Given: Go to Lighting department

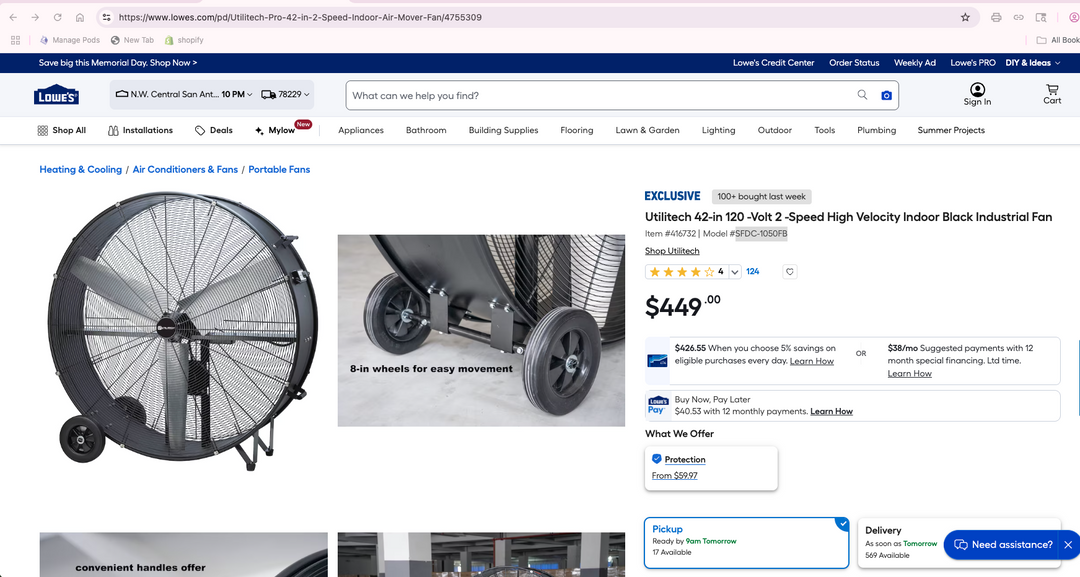Looking at the screenshot, I should click(718, 130).
